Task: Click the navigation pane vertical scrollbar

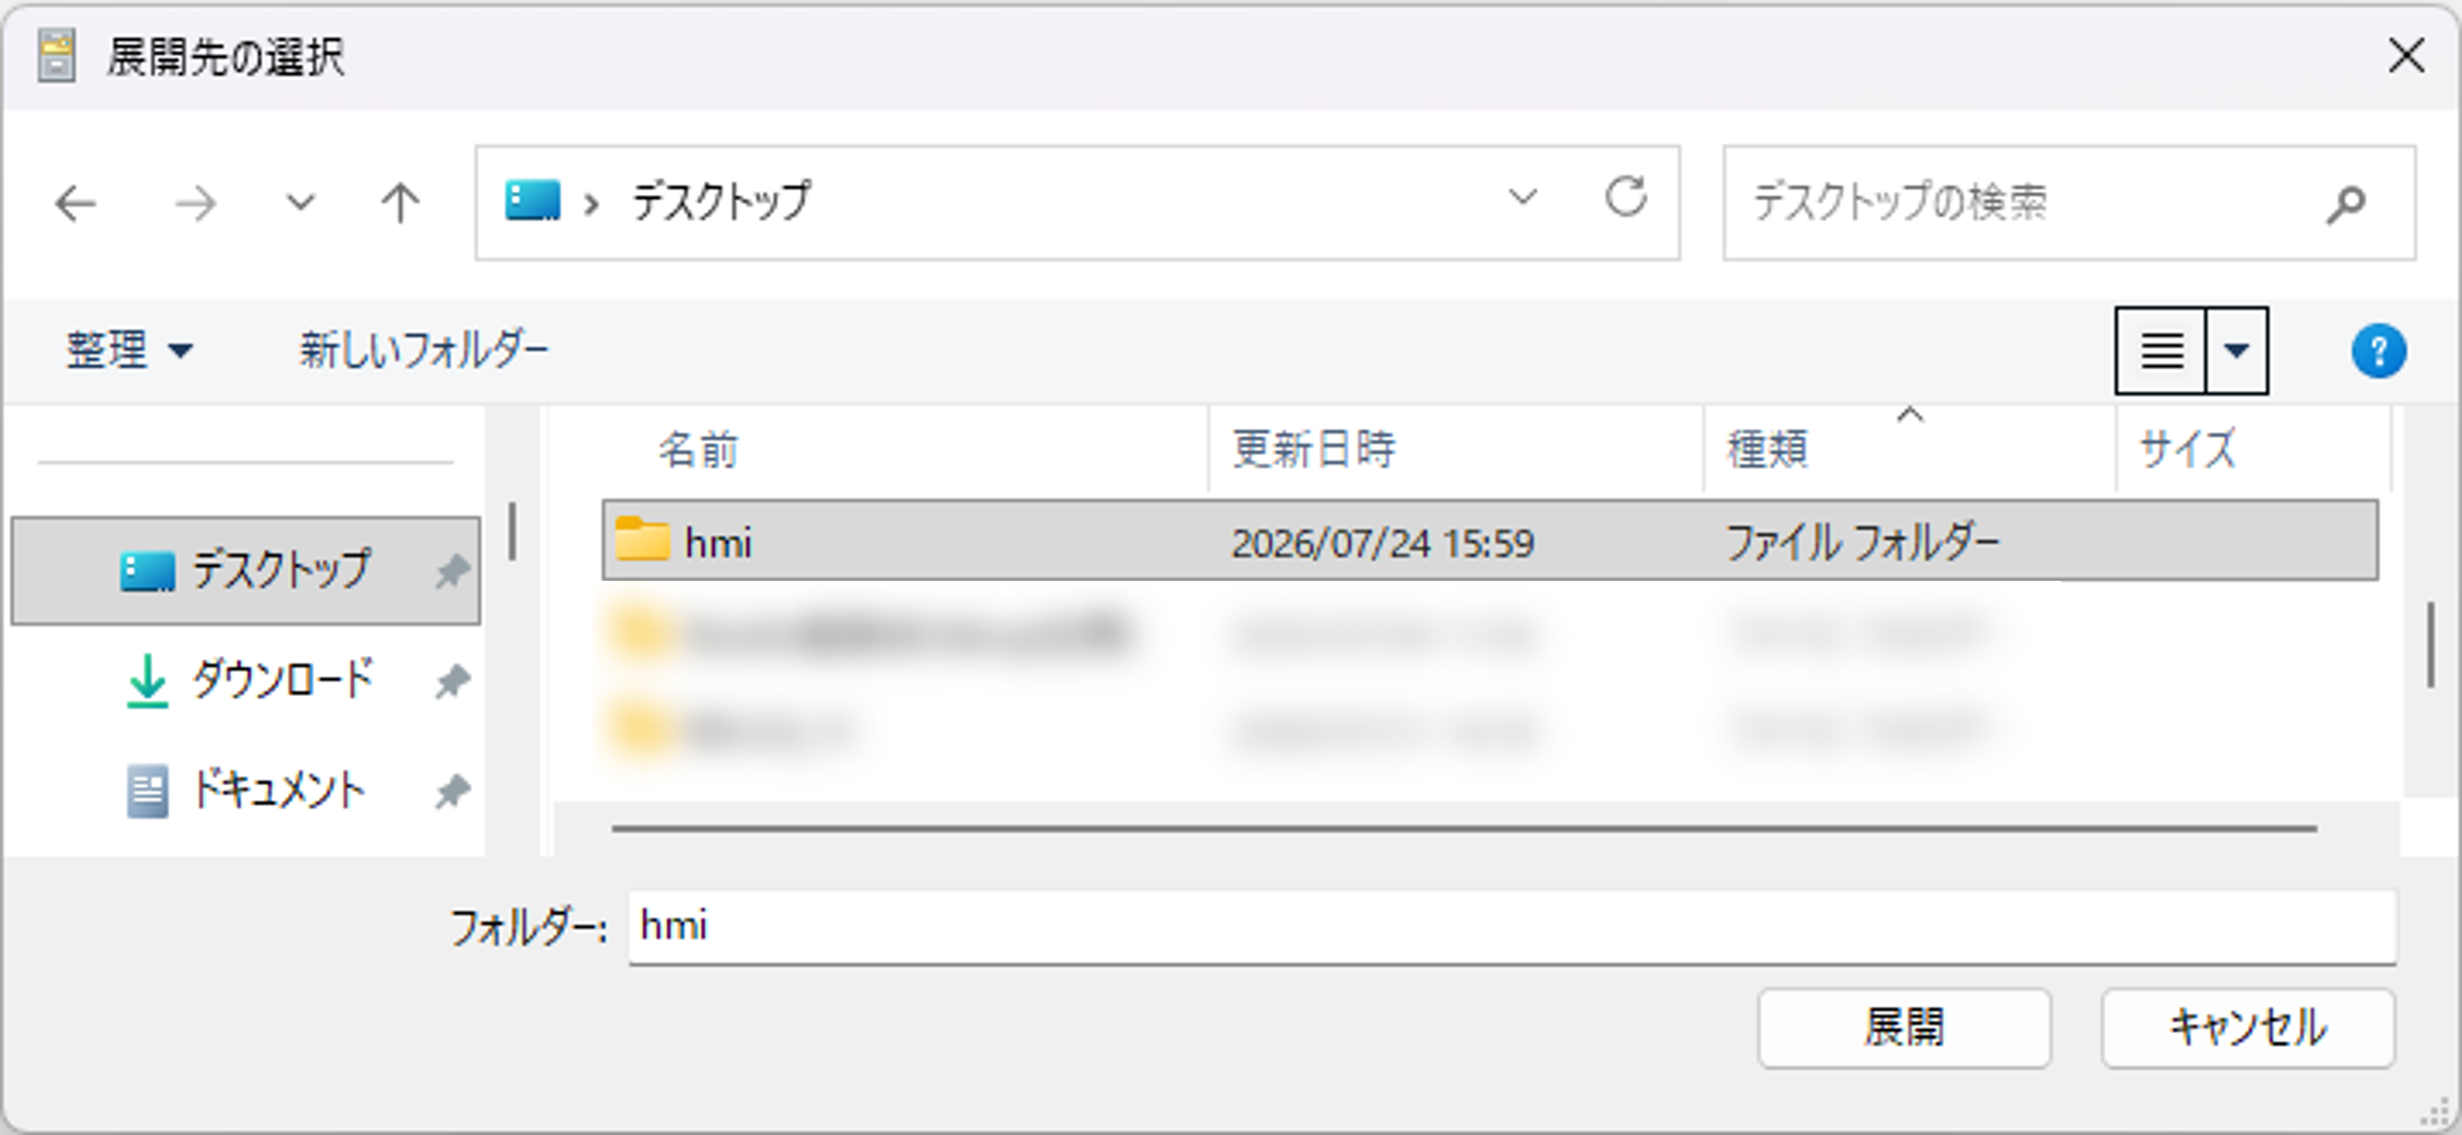Action: tap(513, 530)
